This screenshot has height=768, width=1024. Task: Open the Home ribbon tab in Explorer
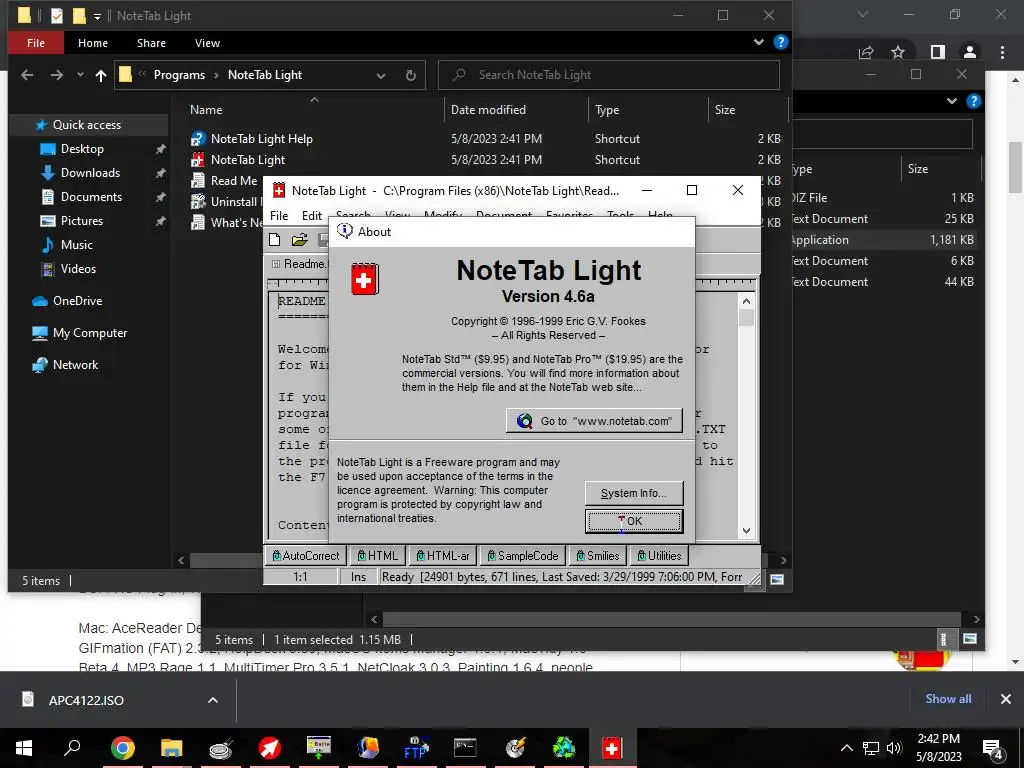(x=93, y=43)
